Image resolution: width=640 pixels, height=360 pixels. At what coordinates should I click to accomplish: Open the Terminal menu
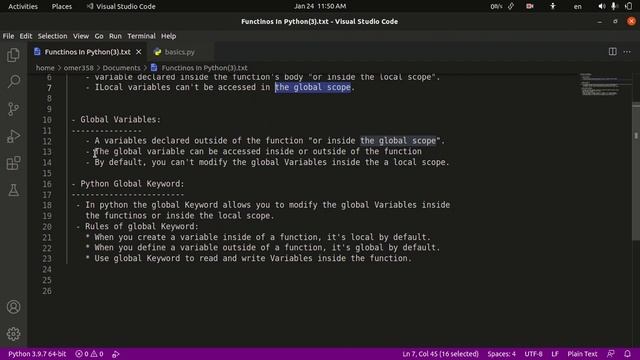(141, 36)
